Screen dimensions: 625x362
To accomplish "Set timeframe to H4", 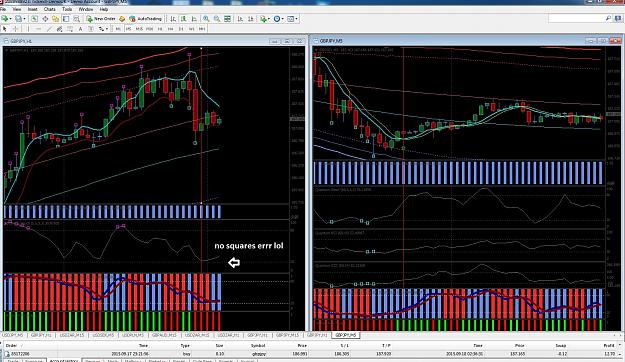I will tap(170, 29).
